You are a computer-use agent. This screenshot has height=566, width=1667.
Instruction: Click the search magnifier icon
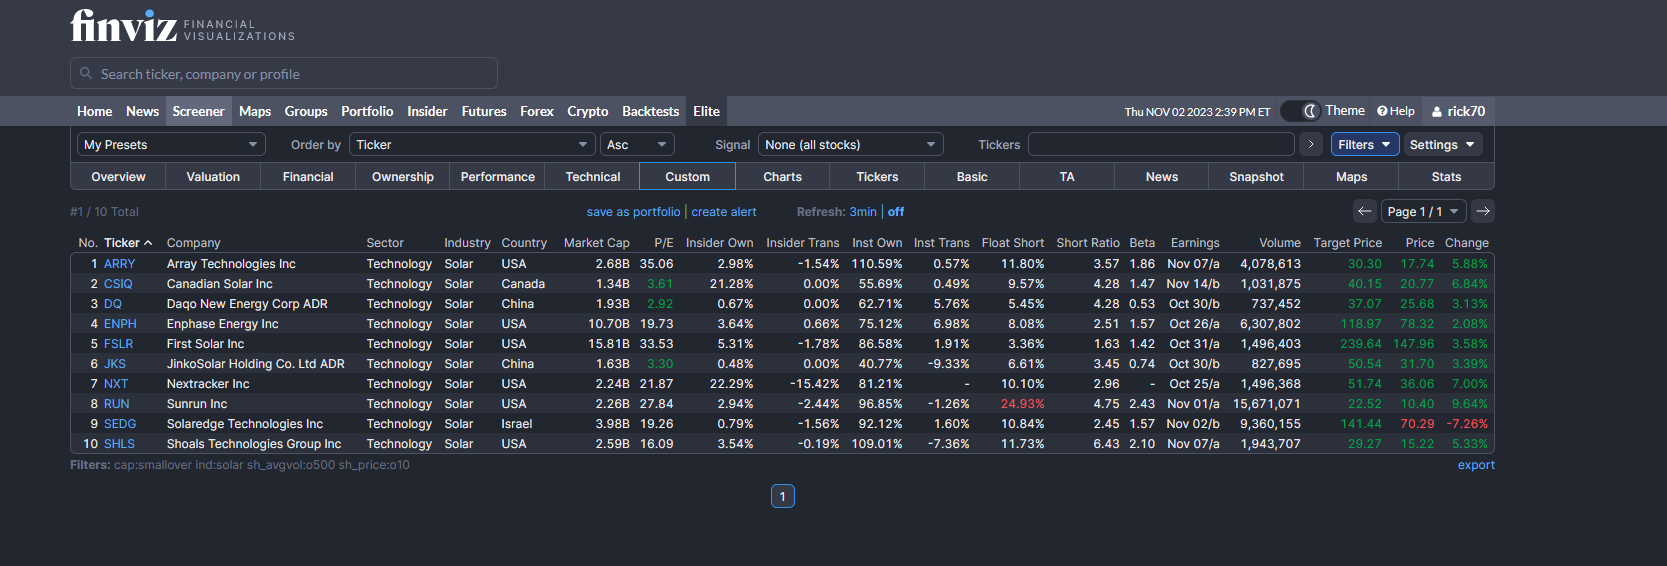86,73
